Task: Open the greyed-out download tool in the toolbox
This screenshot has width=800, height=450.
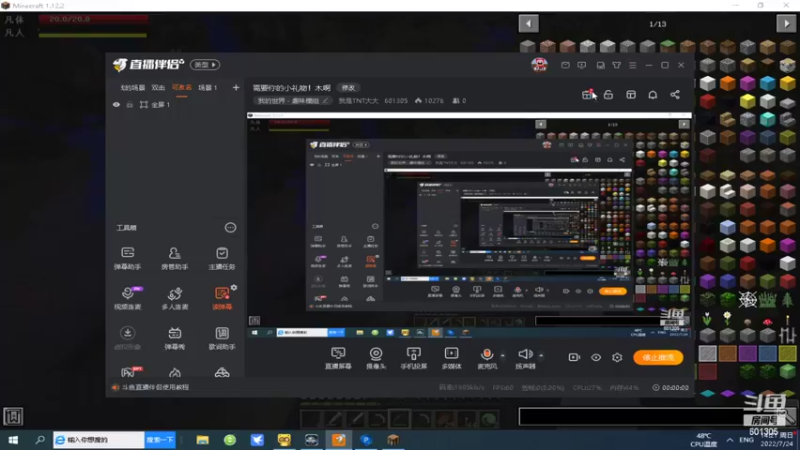Action: point(128,338)
